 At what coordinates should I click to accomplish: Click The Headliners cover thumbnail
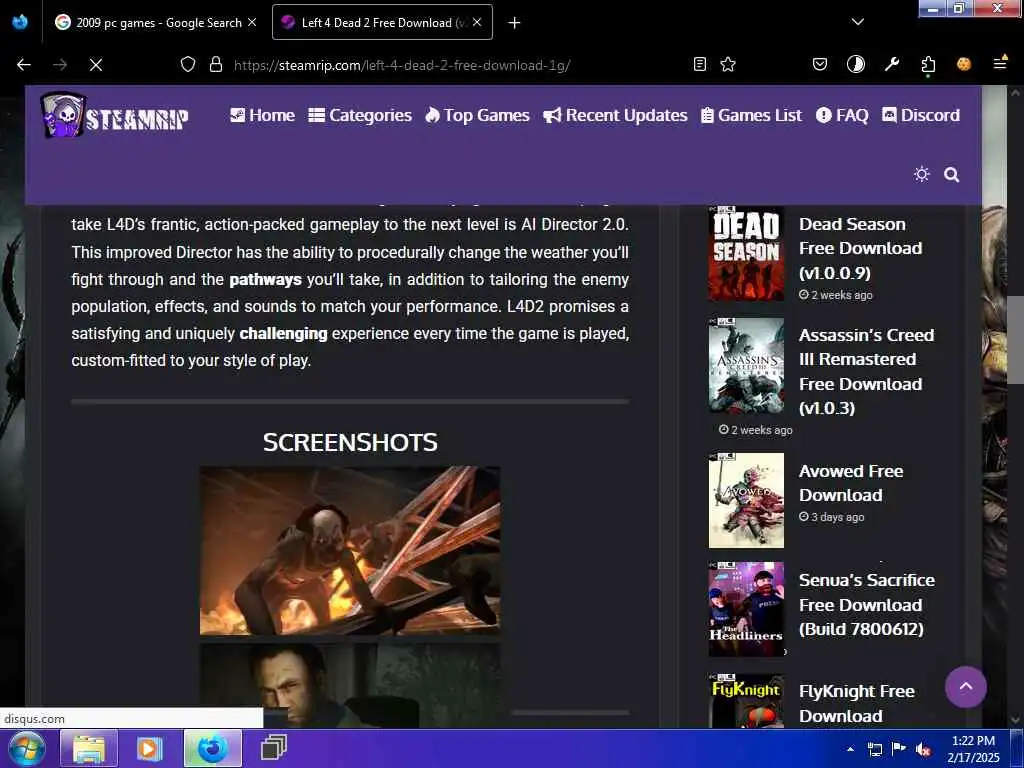tap(746, 609)
